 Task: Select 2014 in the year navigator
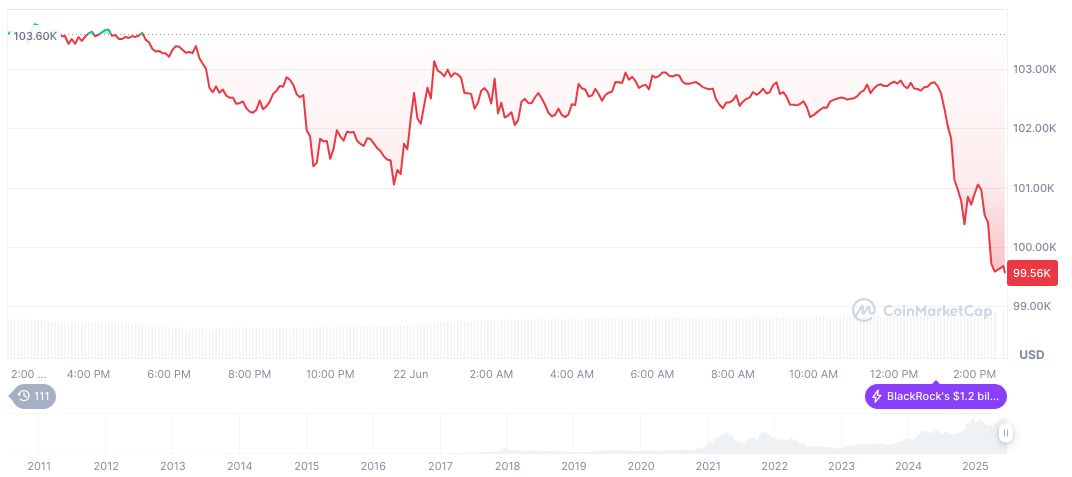point(239,466)
